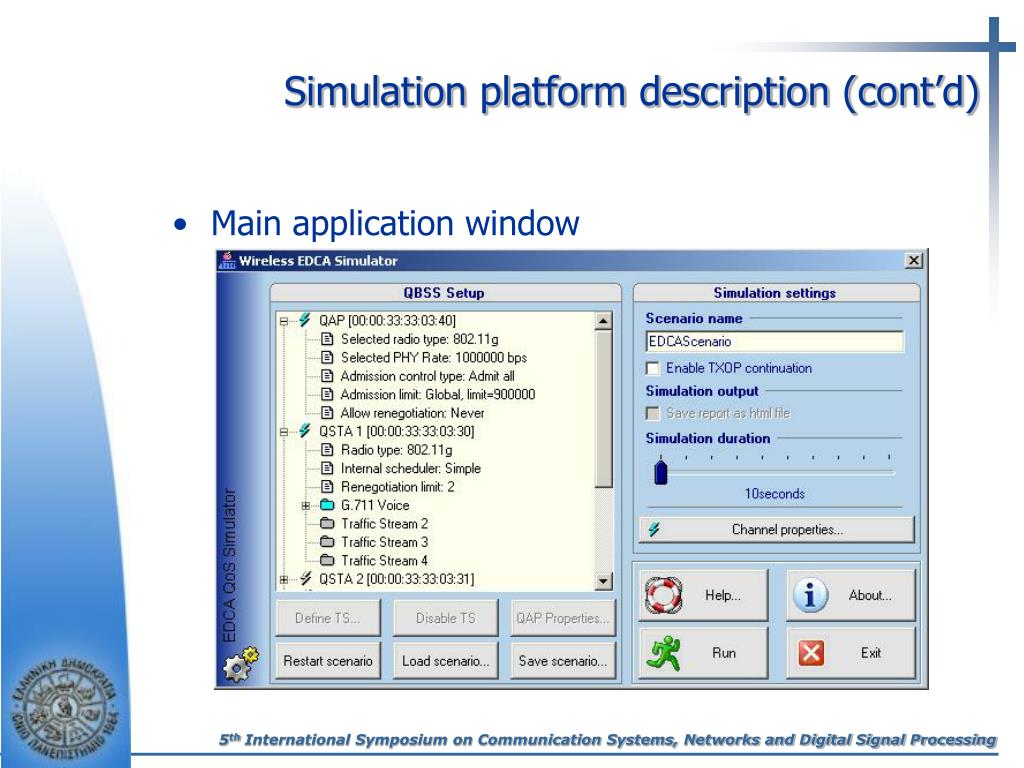Expand the QSTA 2 tree node
This screenshot has width=1024, height=768.
tap(284, 579)
